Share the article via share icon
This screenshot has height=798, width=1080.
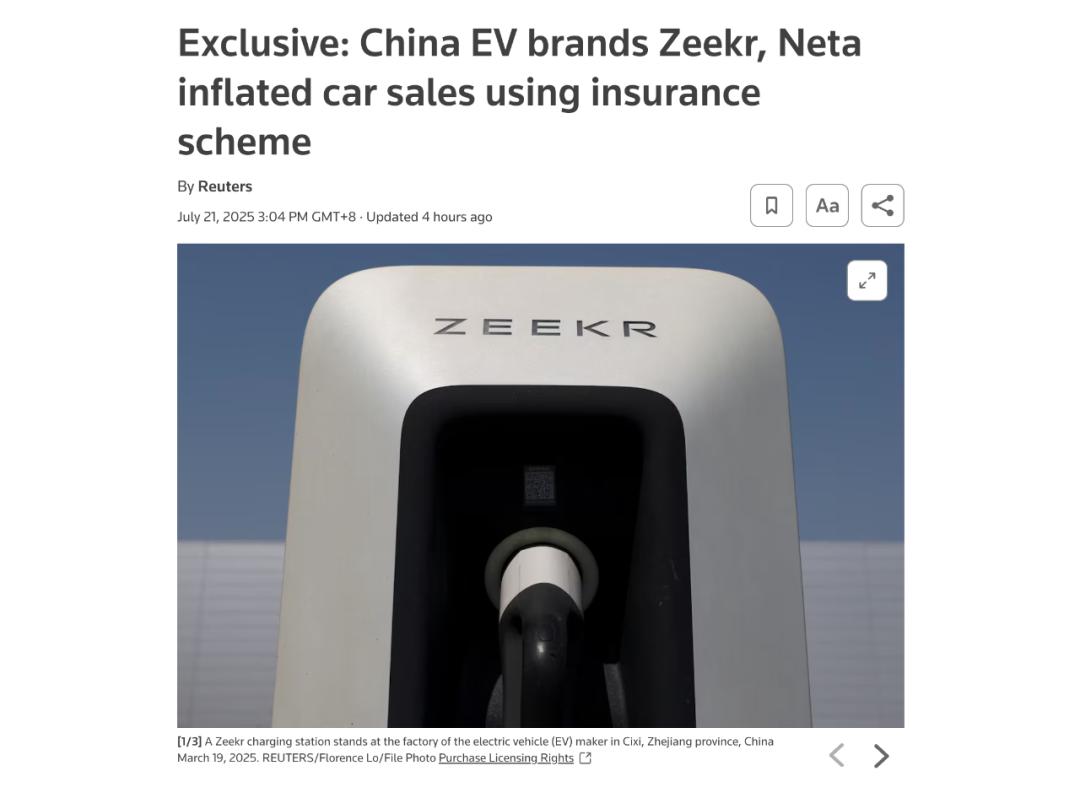[x=882, y=205]
